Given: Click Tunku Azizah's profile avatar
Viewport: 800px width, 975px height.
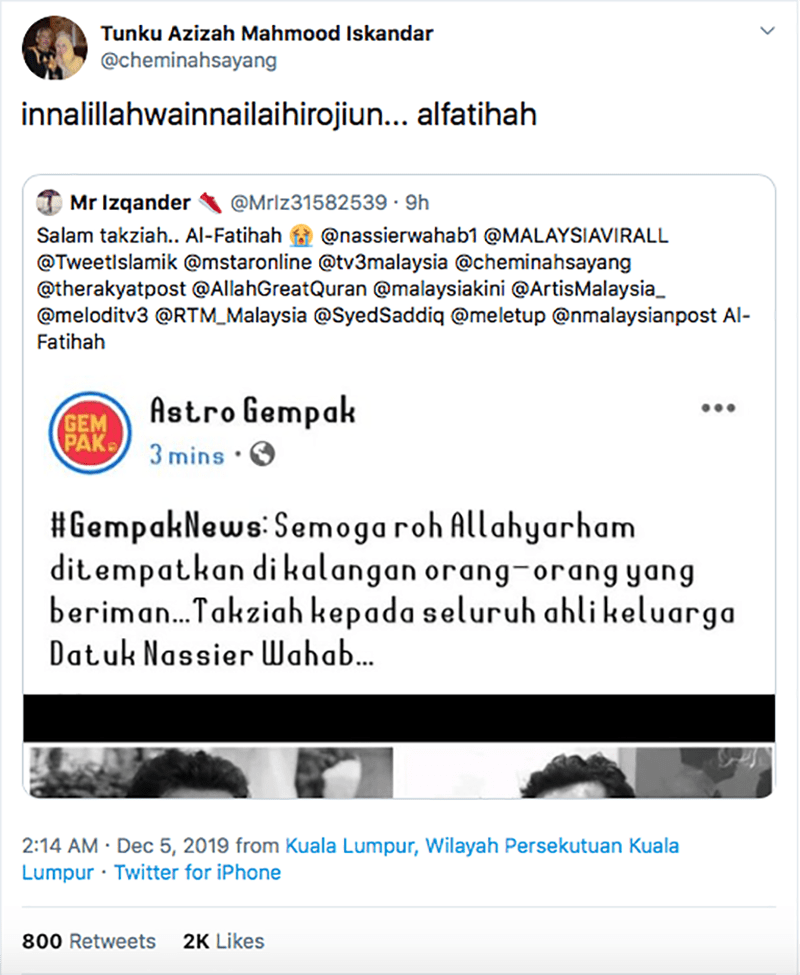Looking at the screenshot, I should 55,48.
